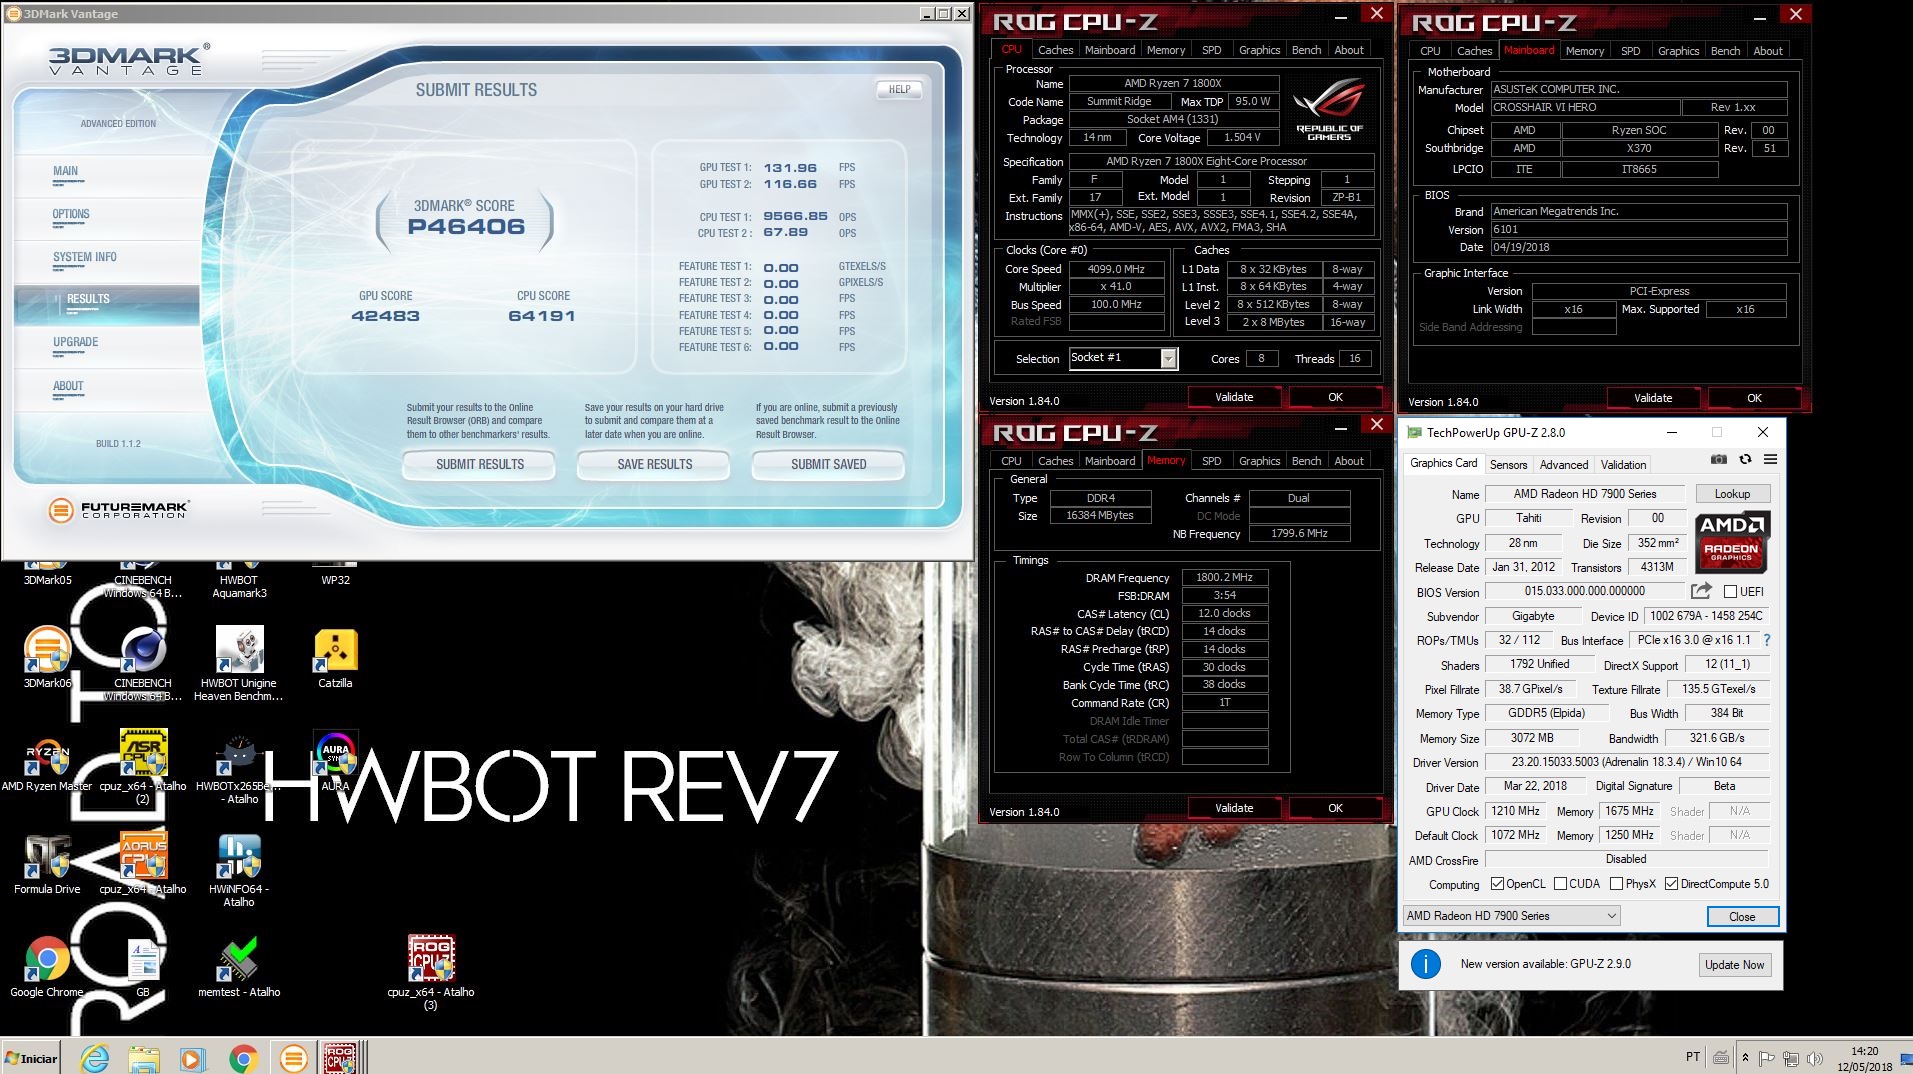Switch to Validation tab in GPU-Z
The image size is (1913, 1074).
(x=1623, y=464)
